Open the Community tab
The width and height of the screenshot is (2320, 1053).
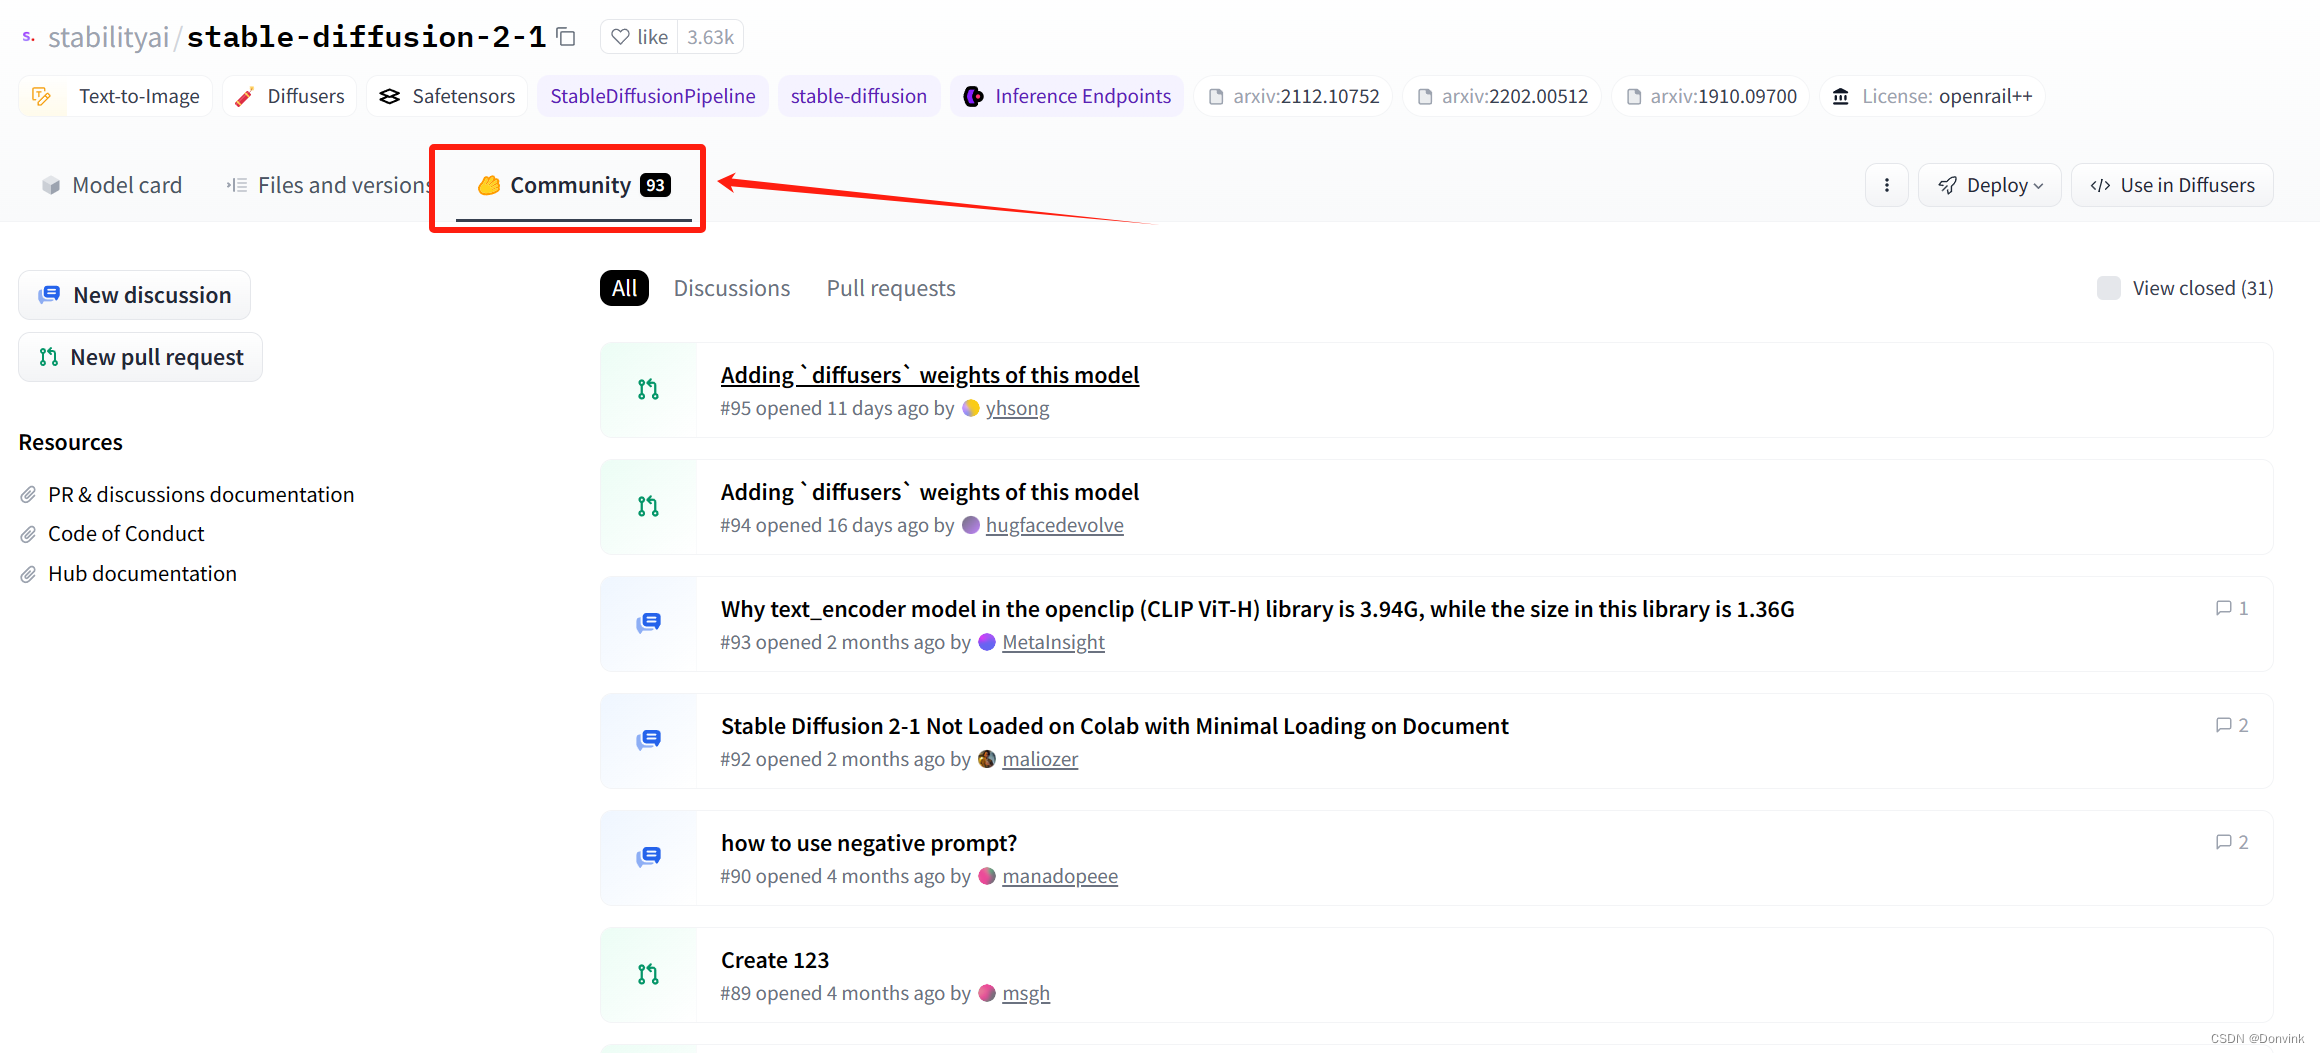click(x=574, y=185)
